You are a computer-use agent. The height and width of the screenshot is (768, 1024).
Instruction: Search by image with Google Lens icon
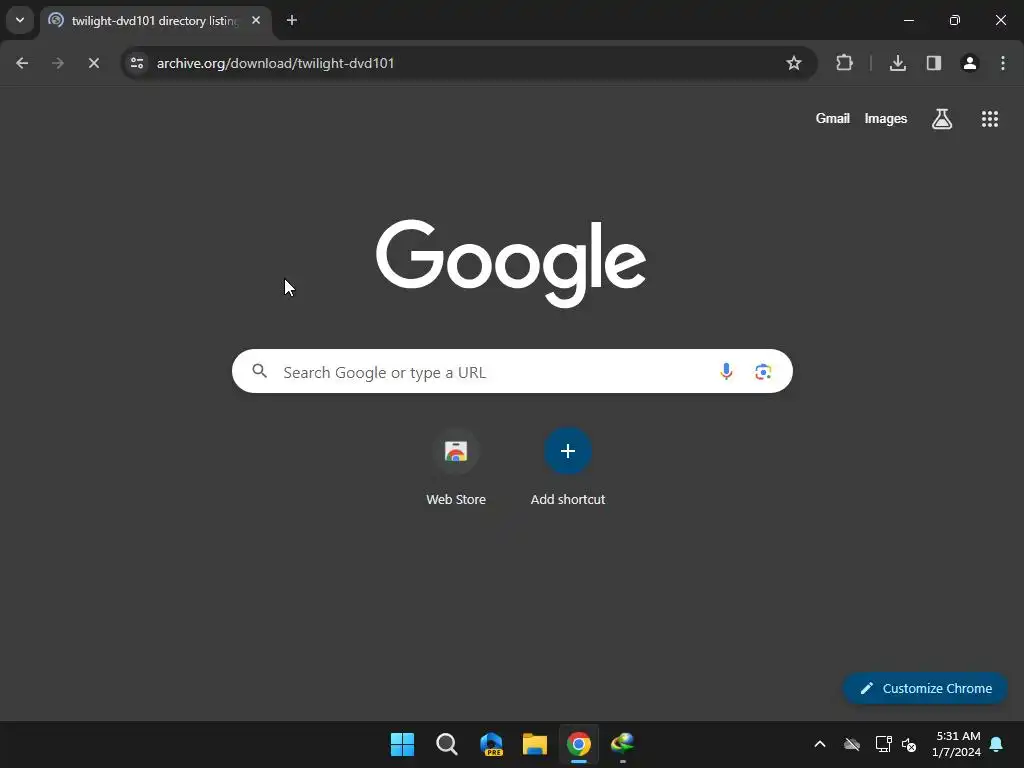(x=763, y=372)
